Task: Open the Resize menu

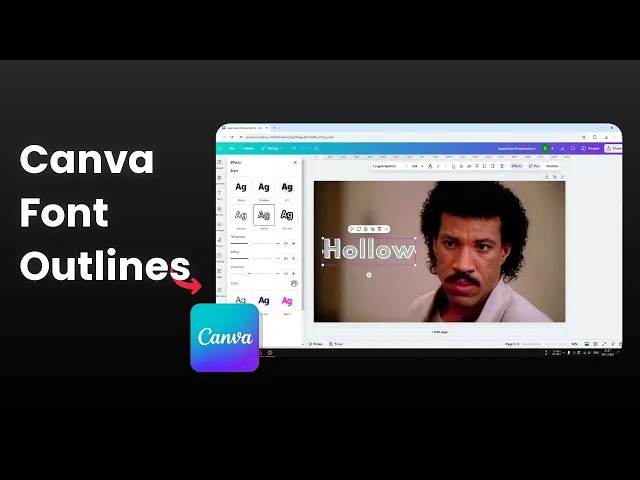Action: (247, 149)
